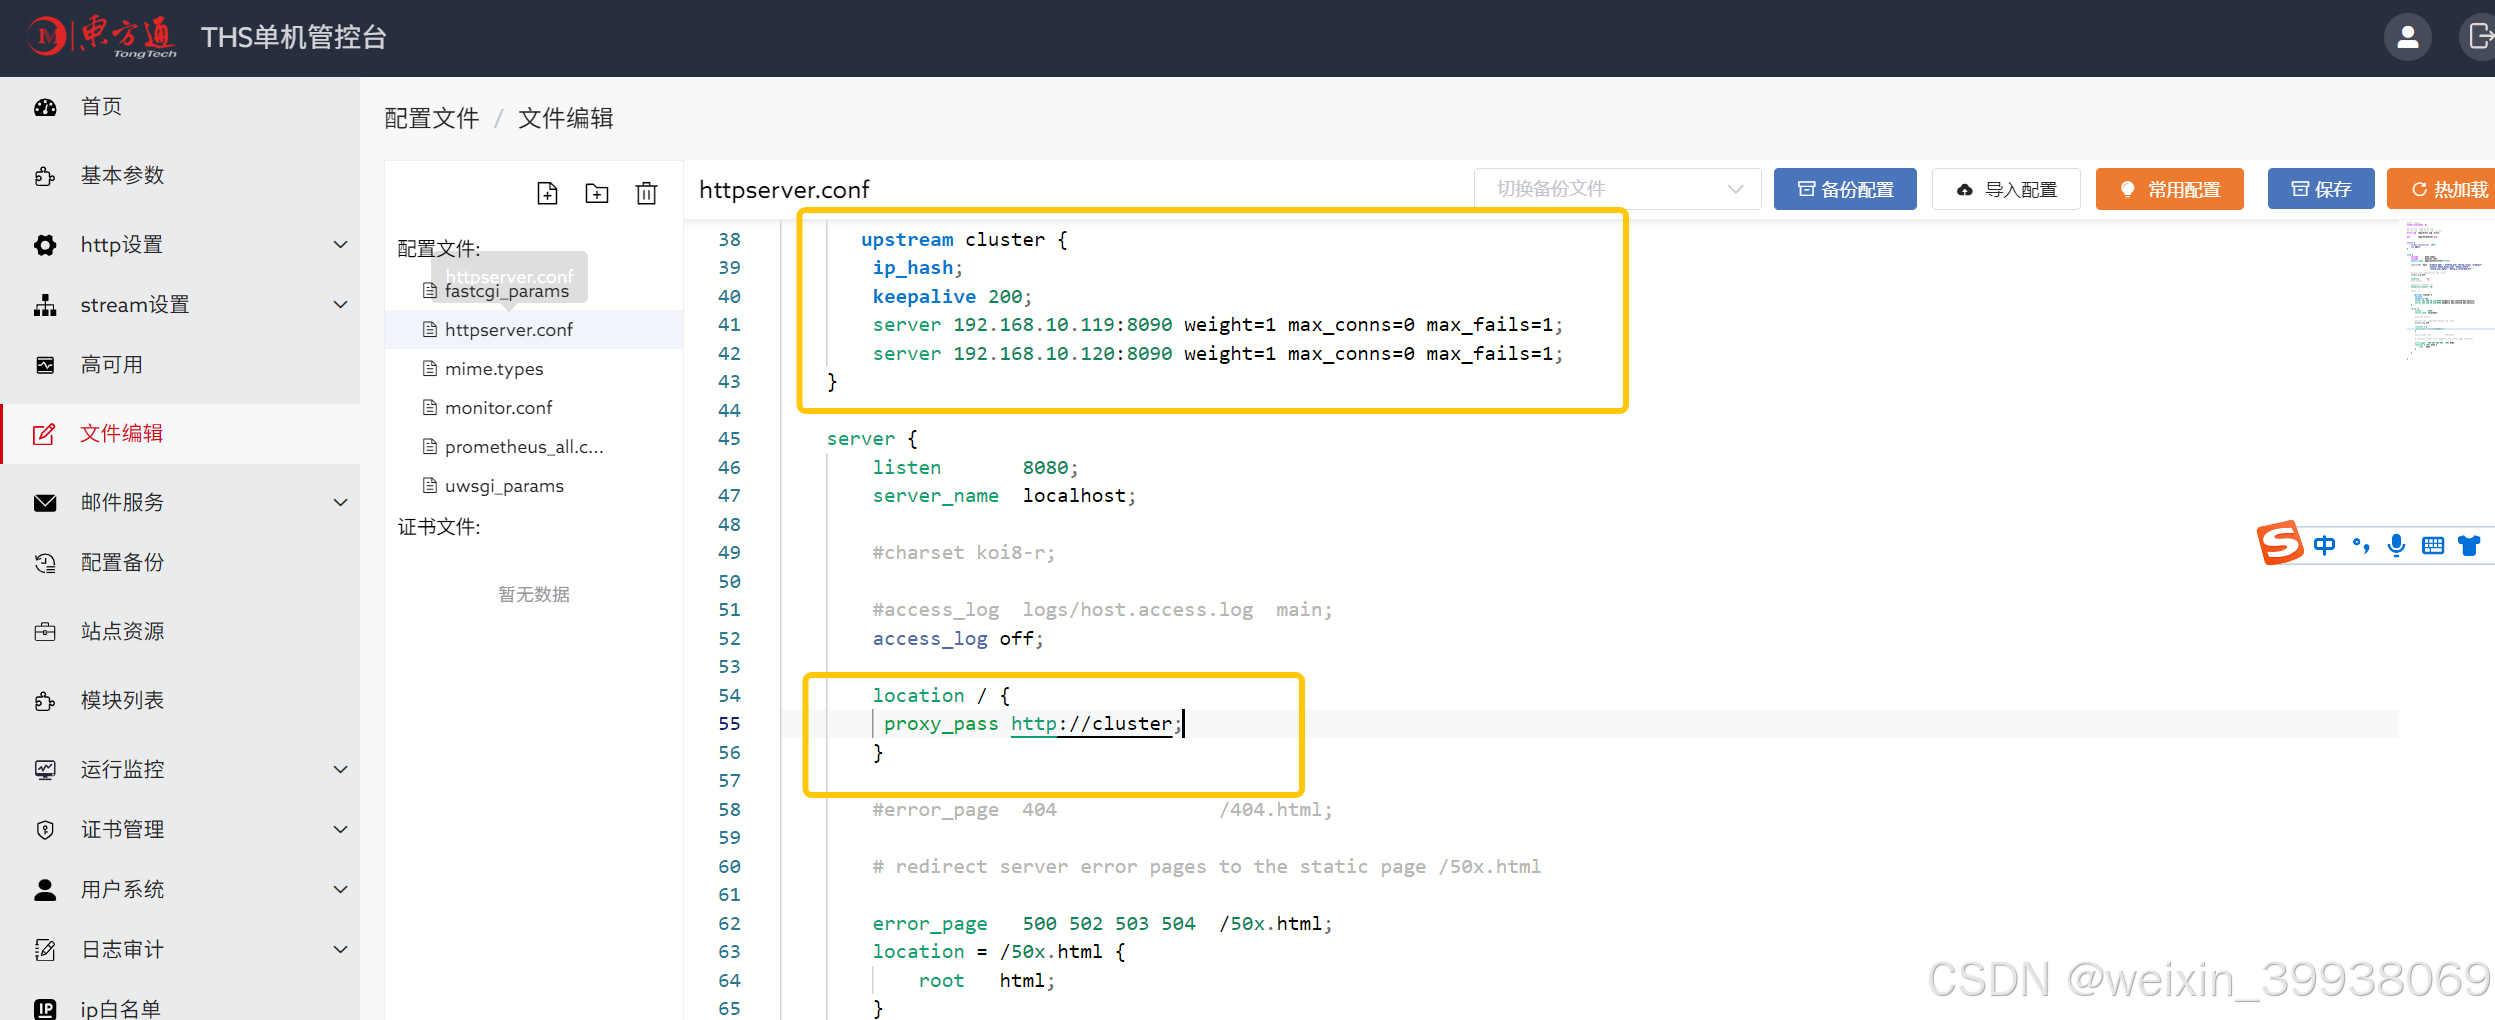The height and width of the screenshot is (1020, 2495).
Task: Open the user profile avatar icon
Action: [x=2407, y=38]
